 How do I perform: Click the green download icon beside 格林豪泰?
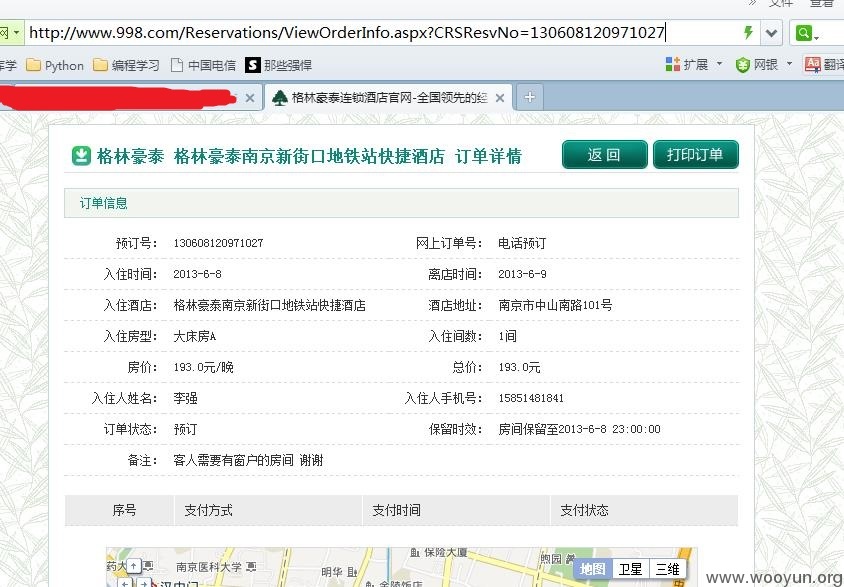coord(81,156)
